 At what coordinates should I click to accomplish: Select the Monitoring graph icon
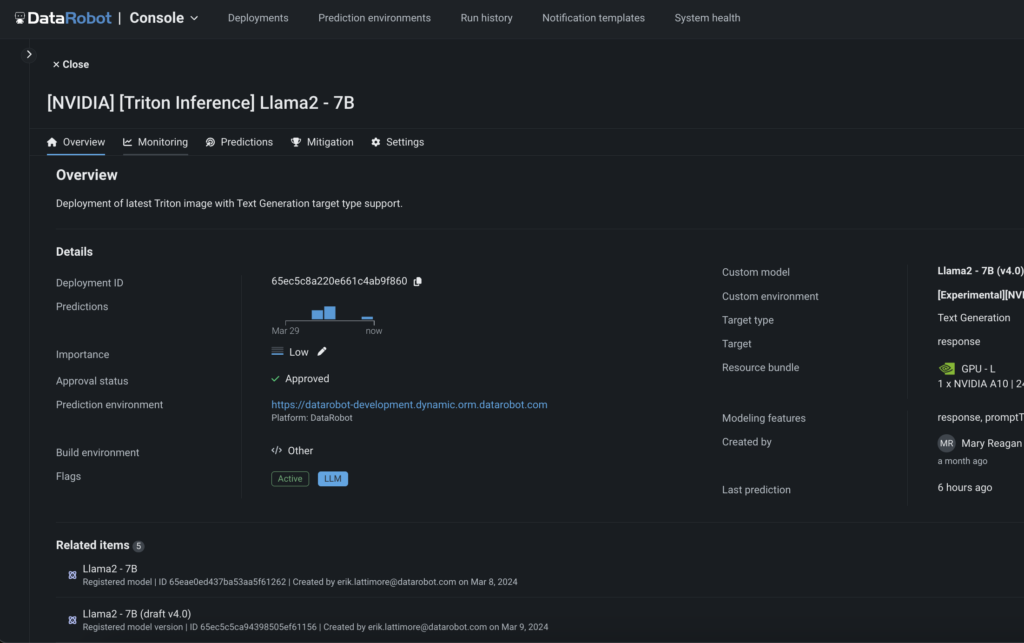(127, 142)
